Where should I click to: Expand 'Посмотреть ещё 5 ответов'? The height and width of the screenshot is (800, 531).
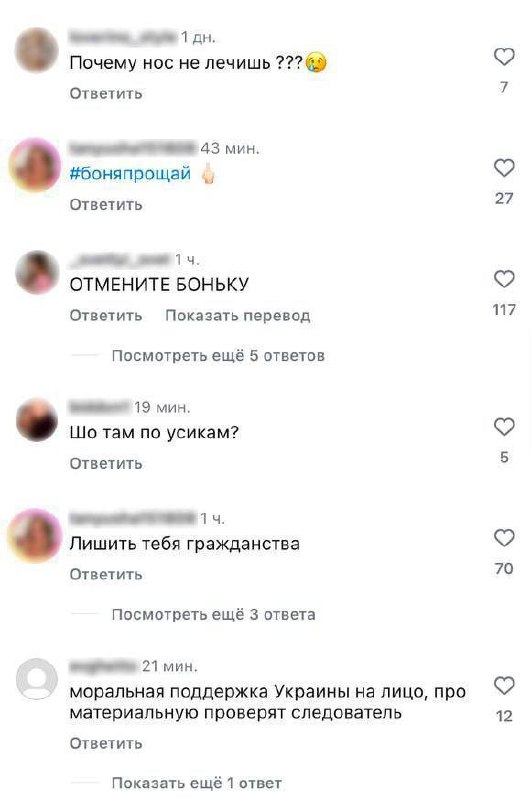pyautogui.click(x=218, y=356)
